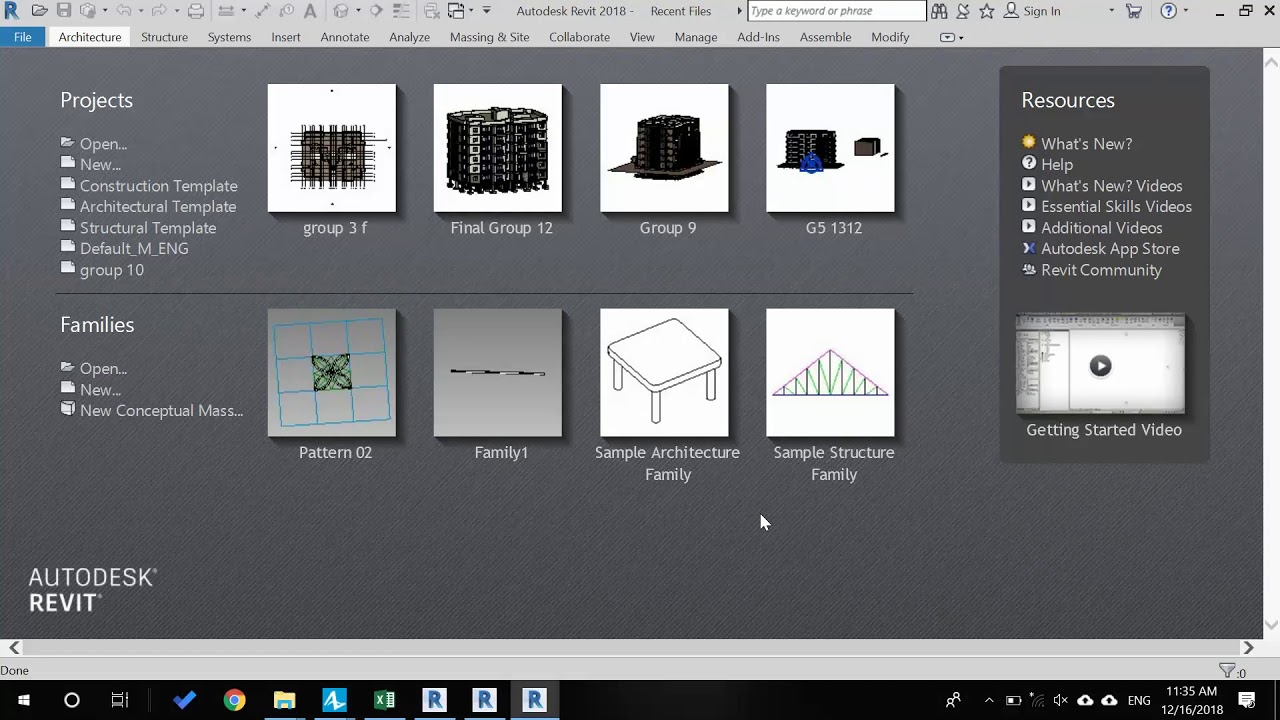Viewport: 1280px width, 720px height.
Task: Open the Sample Structure Family thumbnail
Action: pyautogui.click(x=830, y=373)
